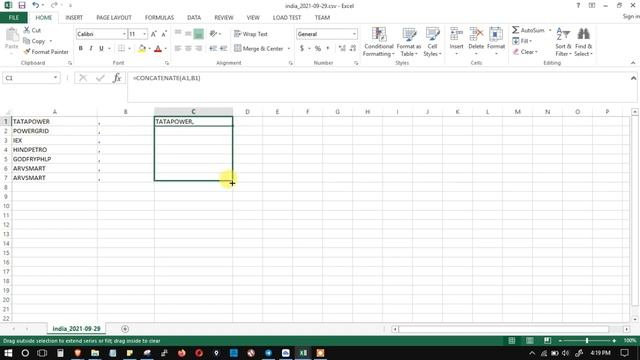Screen dimensions: 640x360
Task: Toggle Wrap Text
Action: 251,34
